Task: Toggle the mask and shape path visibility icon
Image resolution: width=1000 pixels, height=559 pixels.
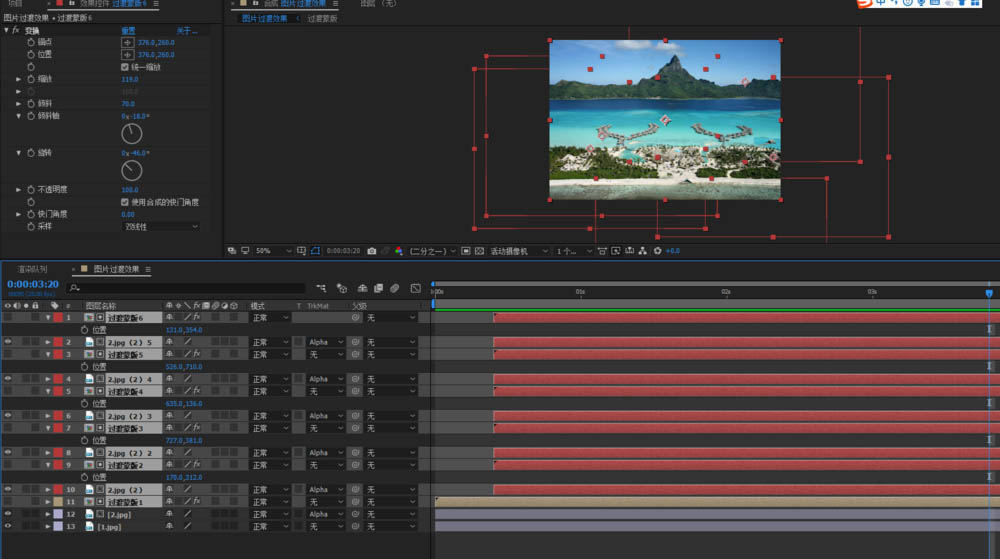Action: click(x=316, y=251)
